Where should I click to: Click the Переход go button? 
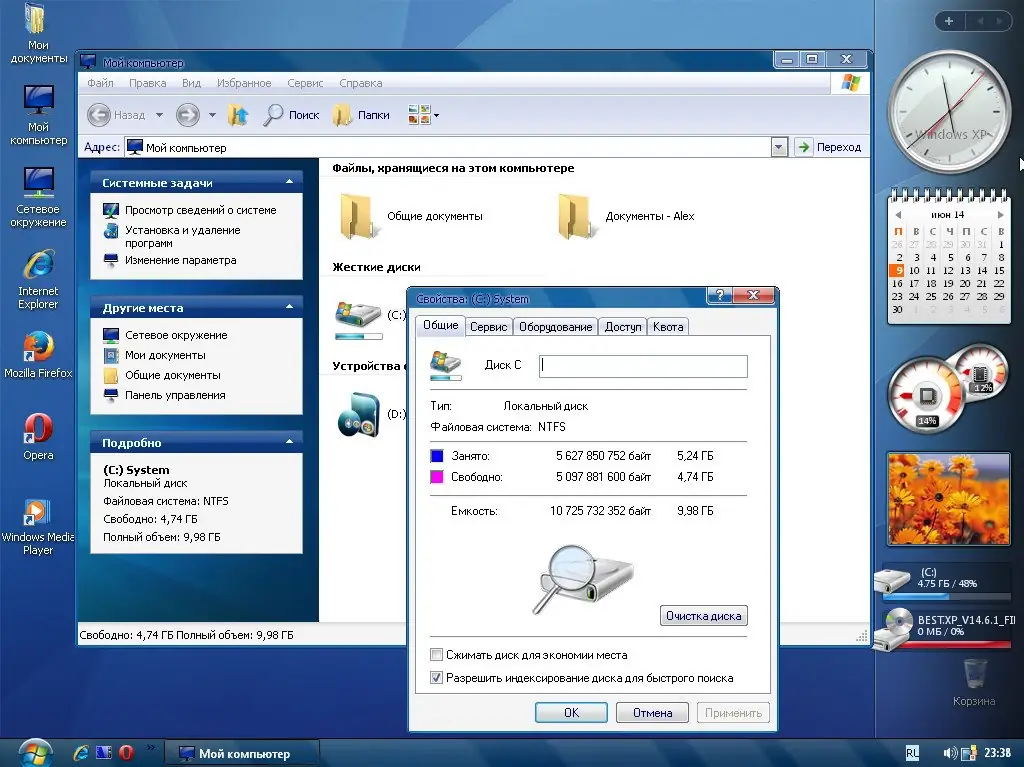pyautogui.click(x=829, y=148)
